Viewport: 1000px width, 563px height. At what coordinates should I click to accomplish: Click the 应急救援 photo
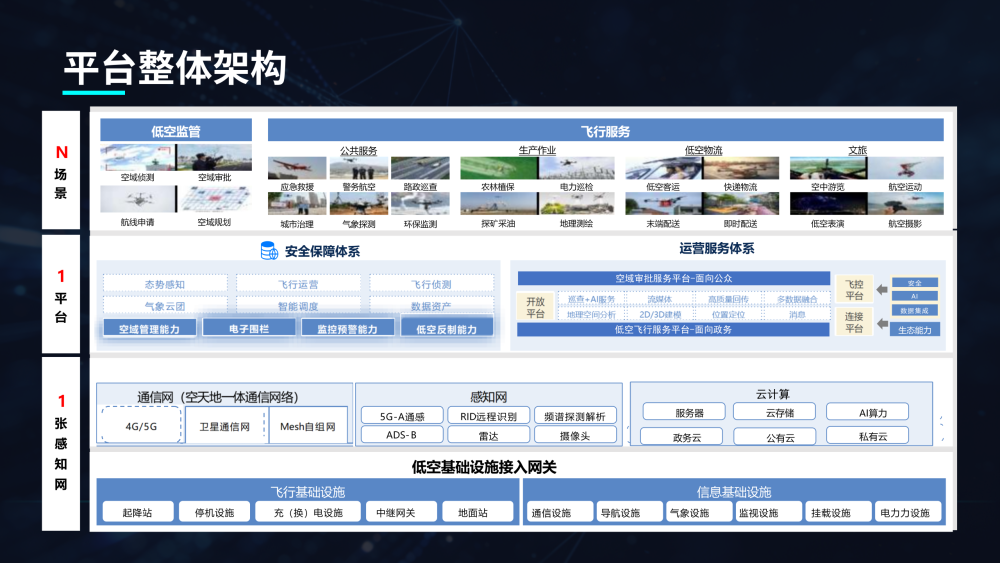coord(297,168)
